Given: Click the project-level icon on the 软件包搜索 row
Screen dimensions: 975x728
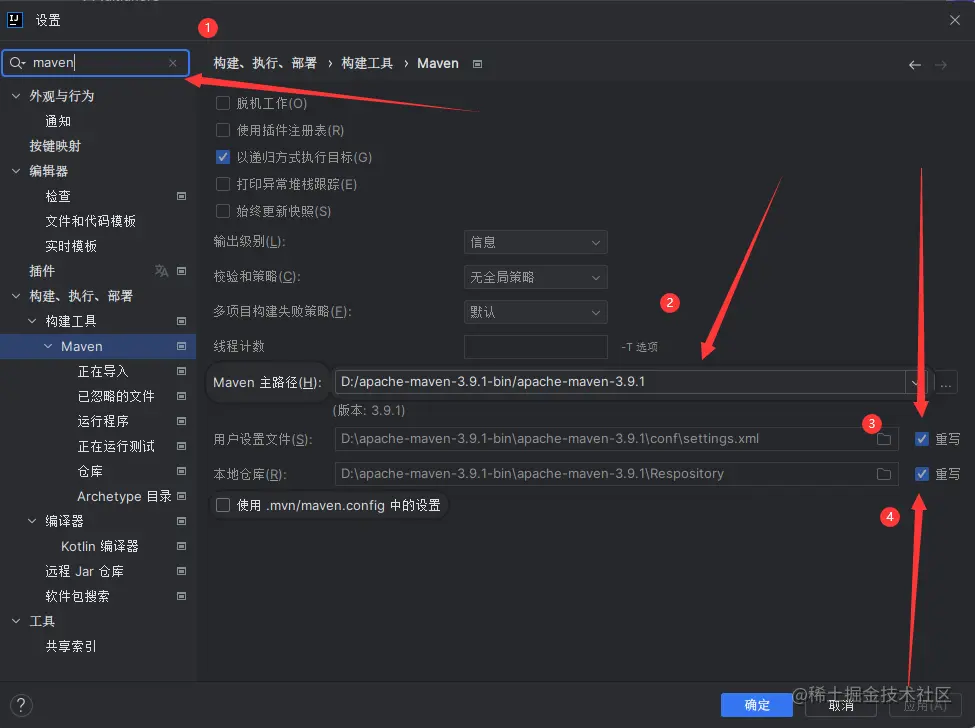Looking at the screenshot, I should click(x=182, y=596).
